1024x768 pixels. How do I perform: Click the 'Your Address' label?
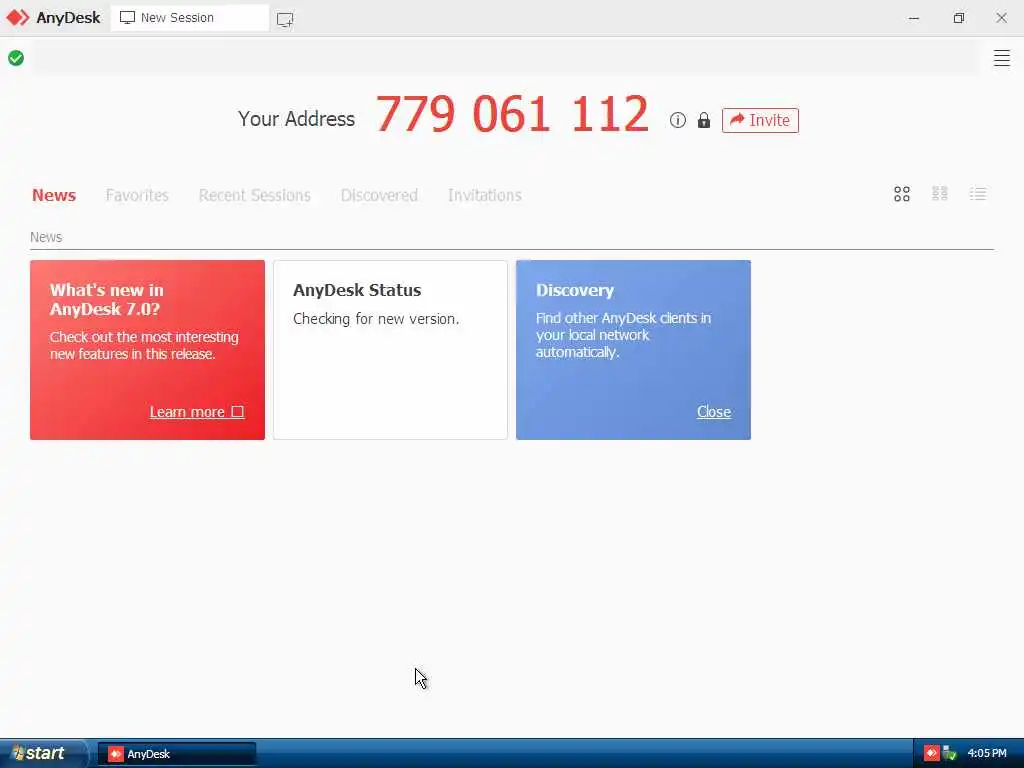pos(296,119)
